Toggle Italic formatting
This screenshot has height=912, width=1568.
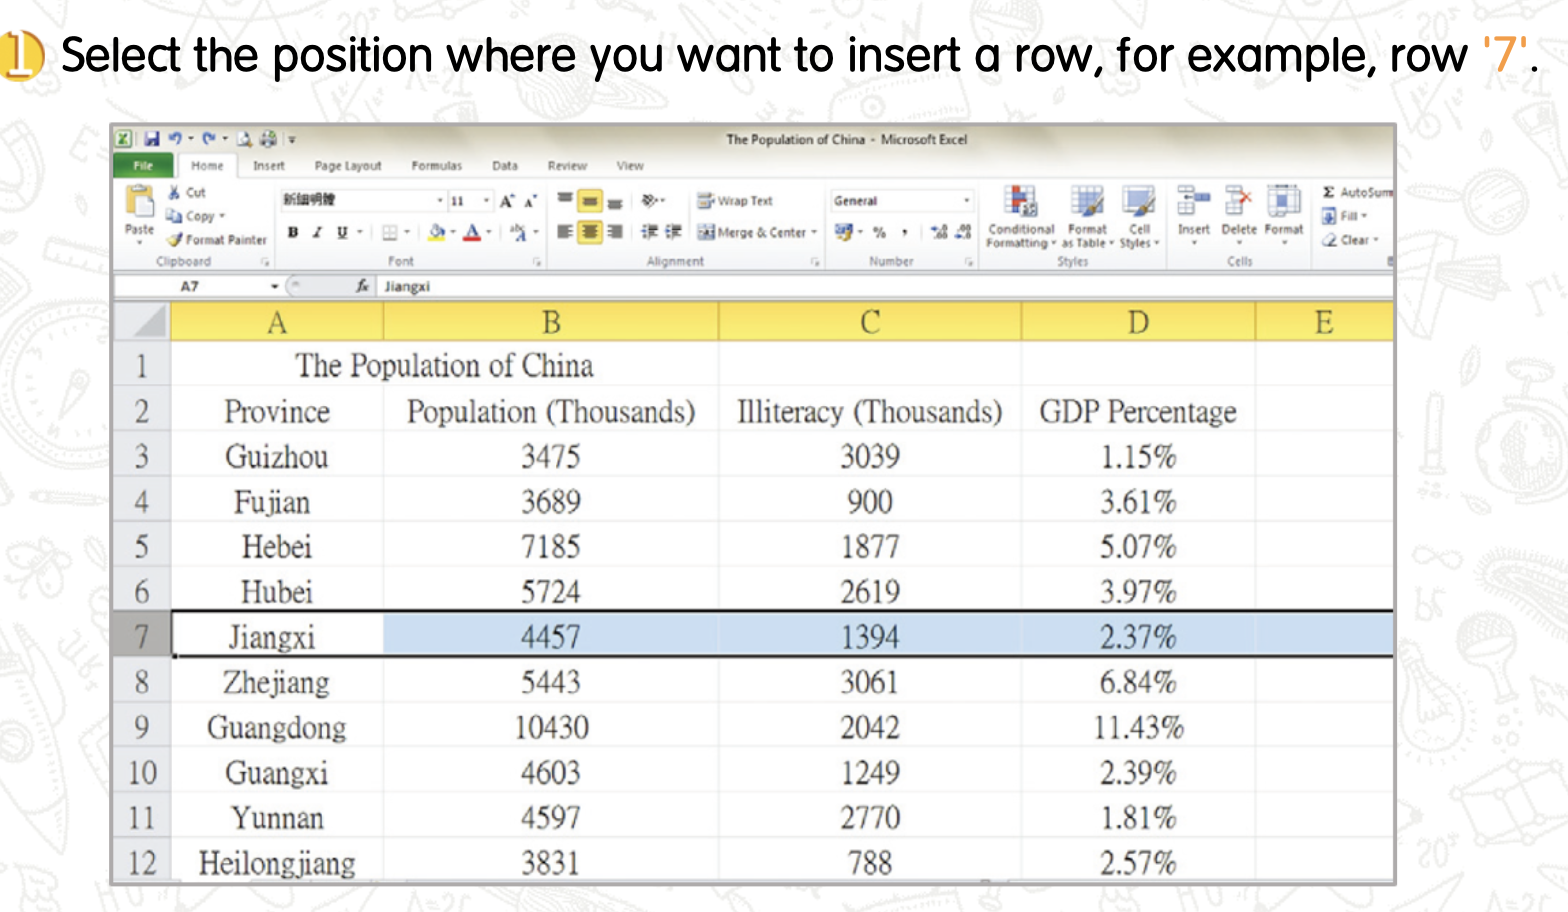tap(317, 232)
